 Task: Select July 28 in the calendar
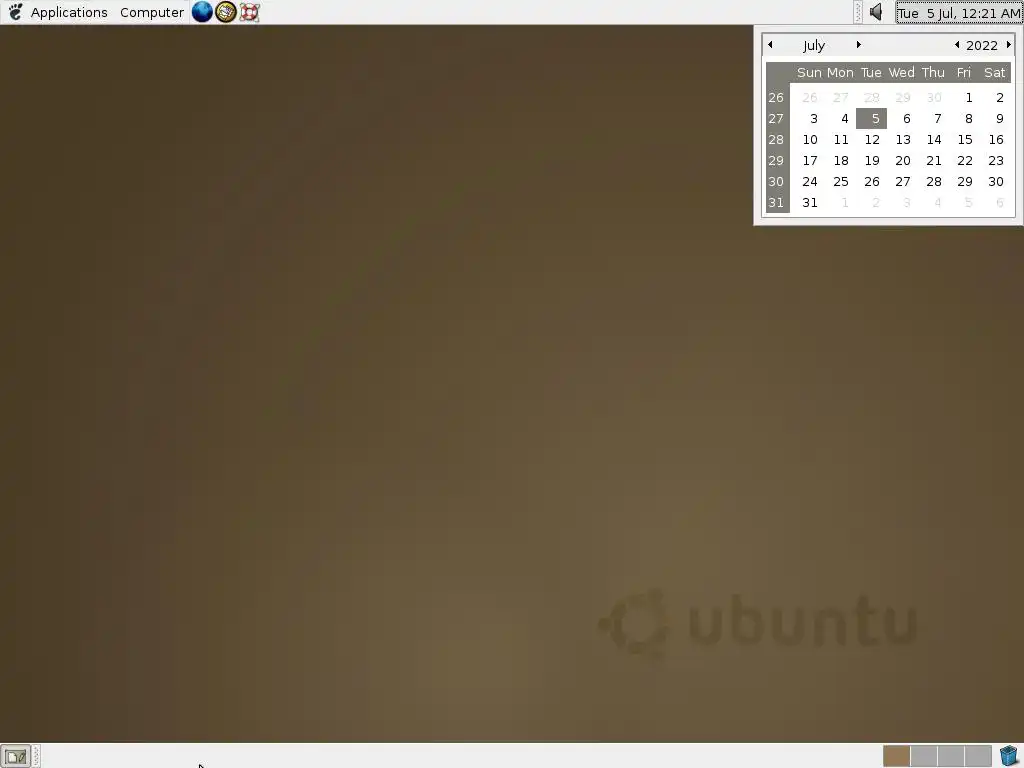tap(934, 181)
